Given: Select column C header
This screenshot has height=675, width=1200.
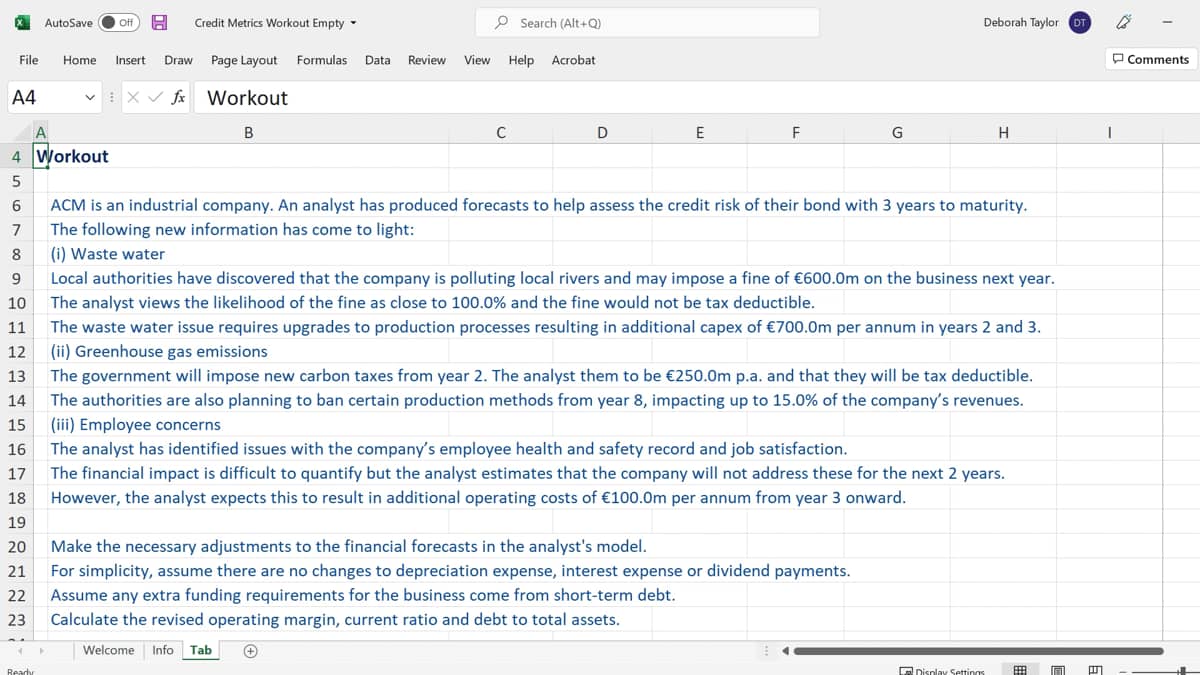Looking at the screenshot, I should pyautogui.click(x=499, y=132).
